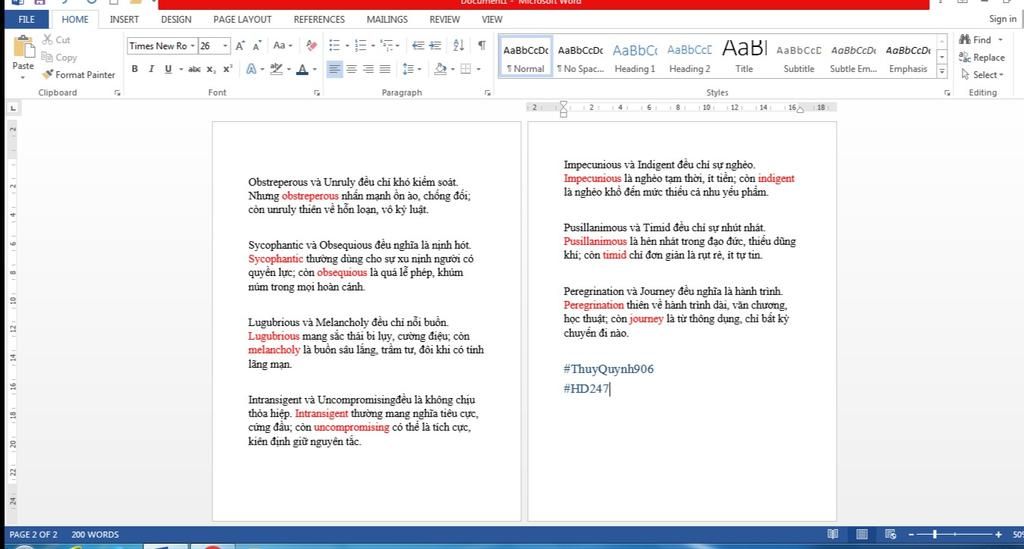
Task: Click the Sort paragraph icon
Action: (x=458, y=45)
